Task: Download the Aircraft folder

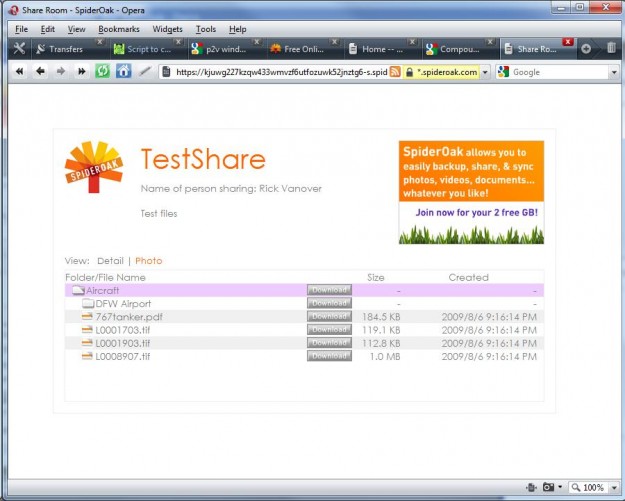Action: (x=329, y=290)
